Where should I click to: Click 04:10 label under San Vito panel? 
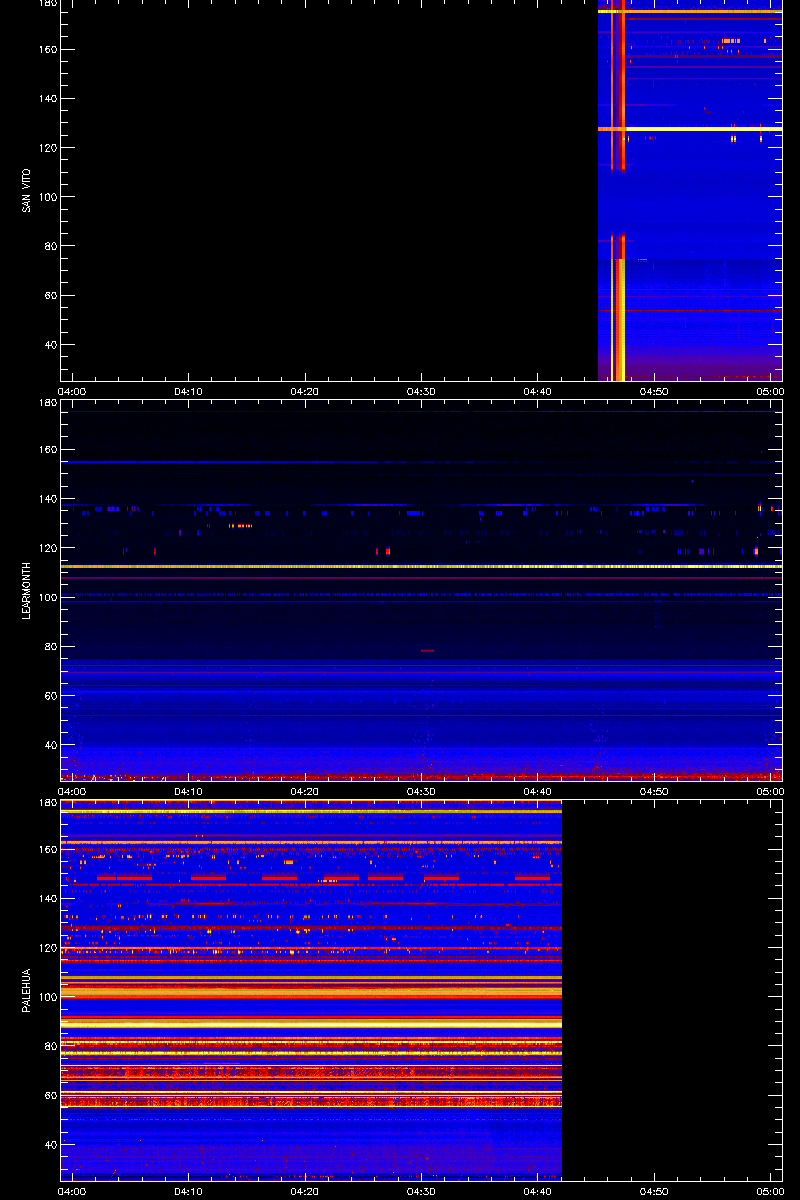(x=188, y=391)
